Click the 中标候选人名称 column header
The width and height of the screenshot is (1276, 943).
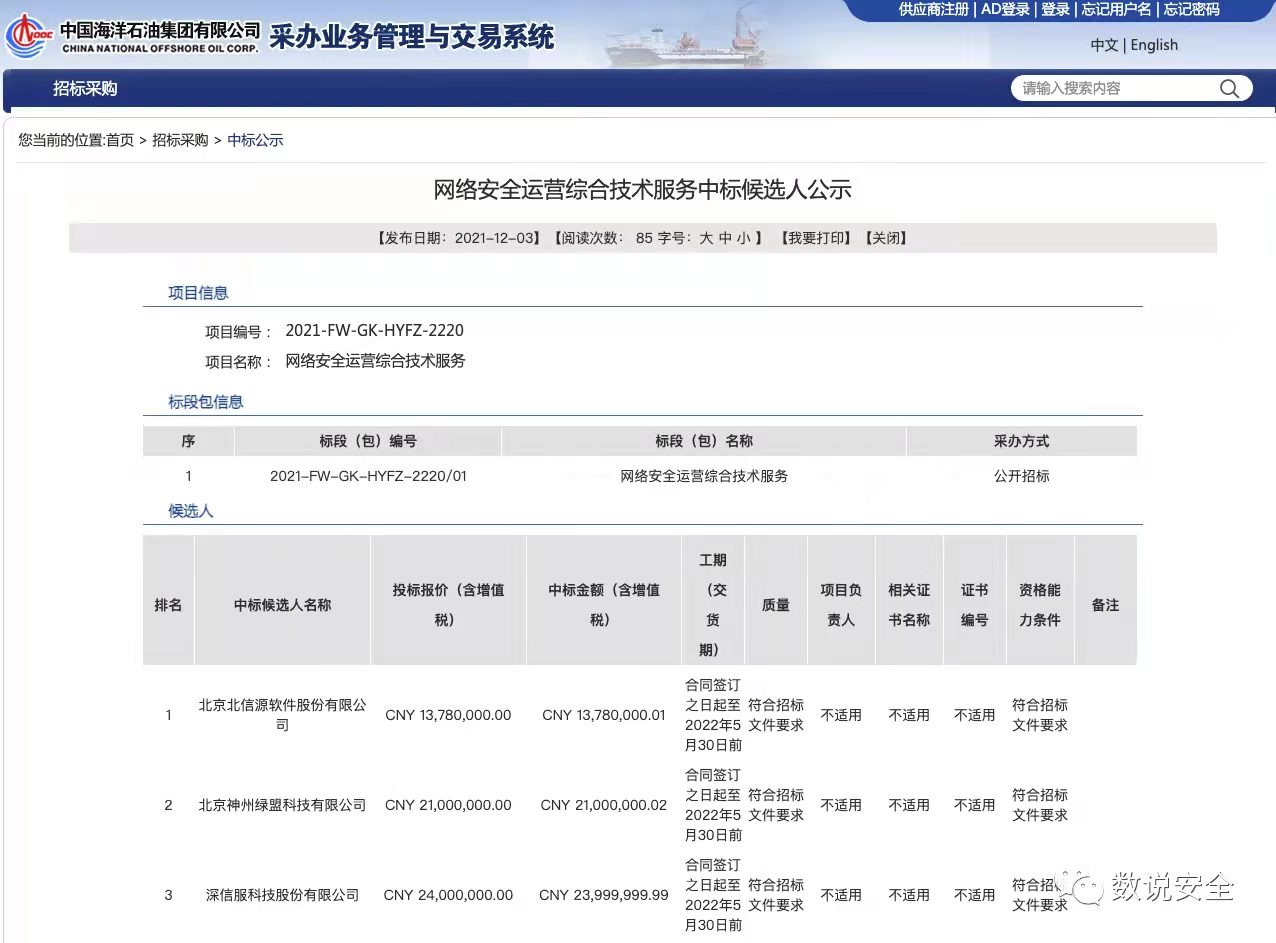(x=283, y=605)
